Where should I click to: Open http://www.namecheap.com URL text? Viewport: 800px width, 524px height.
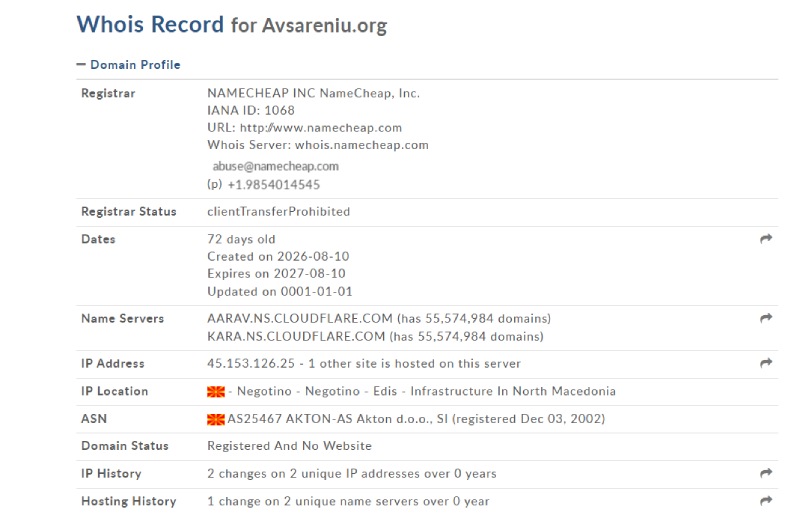pyautogui.click(x=321, y=128)
